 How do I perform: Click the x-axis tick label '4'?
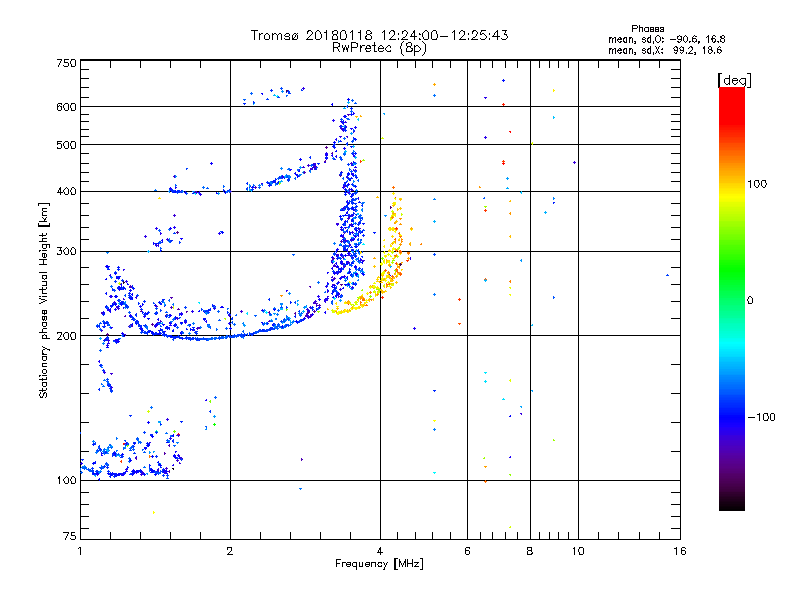[380, 551]
